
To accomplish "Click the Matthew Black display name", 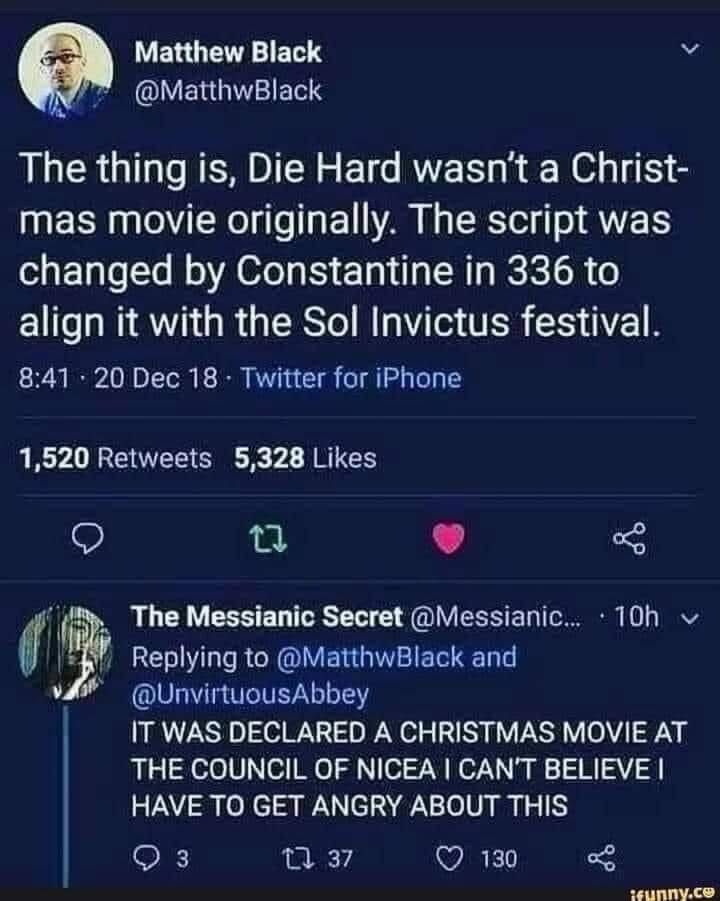I will [x=227, y=51].
